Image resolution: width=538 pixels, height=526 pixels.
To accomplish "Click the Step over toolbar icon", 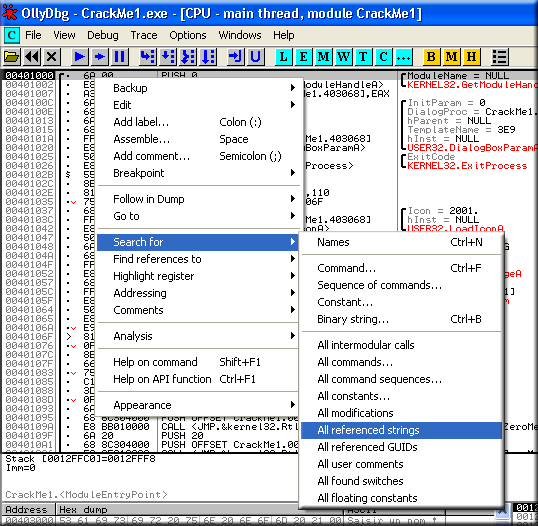I will point(168,56).
